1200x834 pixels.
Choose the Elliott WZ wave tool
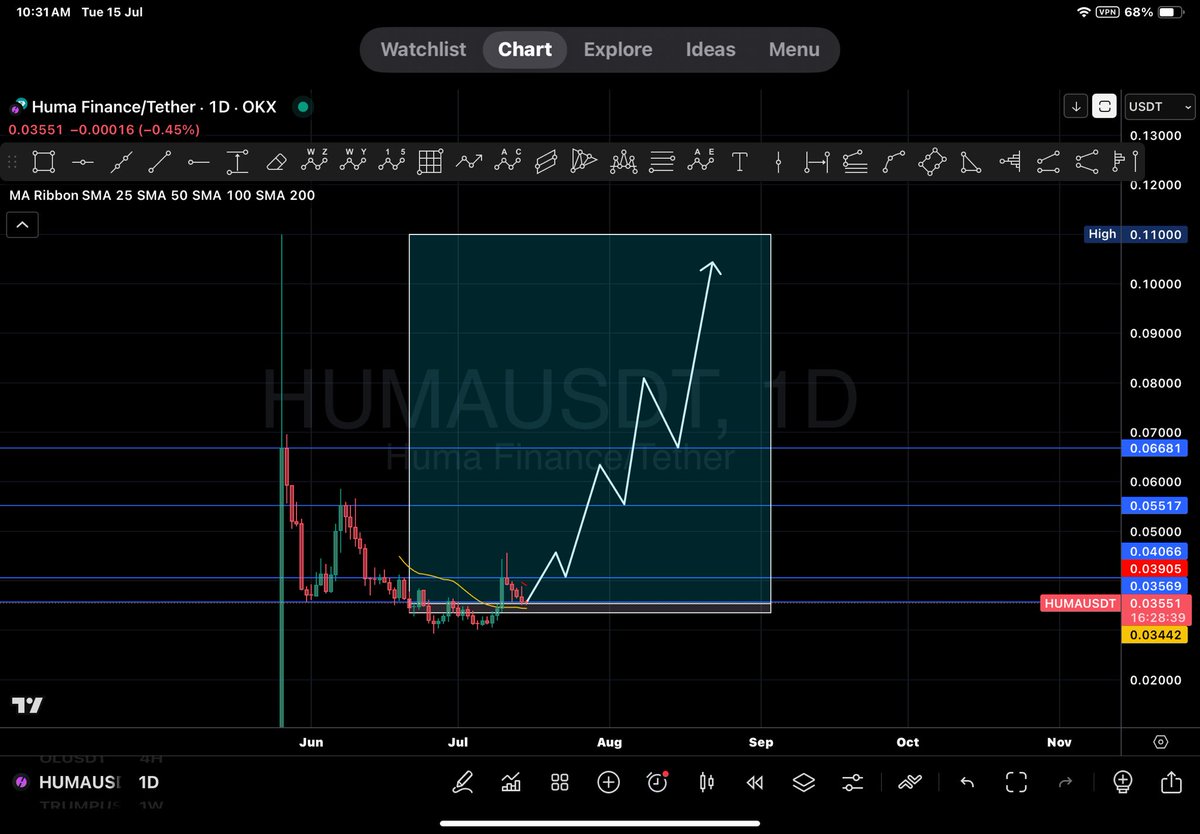click(x=315, y=162)
